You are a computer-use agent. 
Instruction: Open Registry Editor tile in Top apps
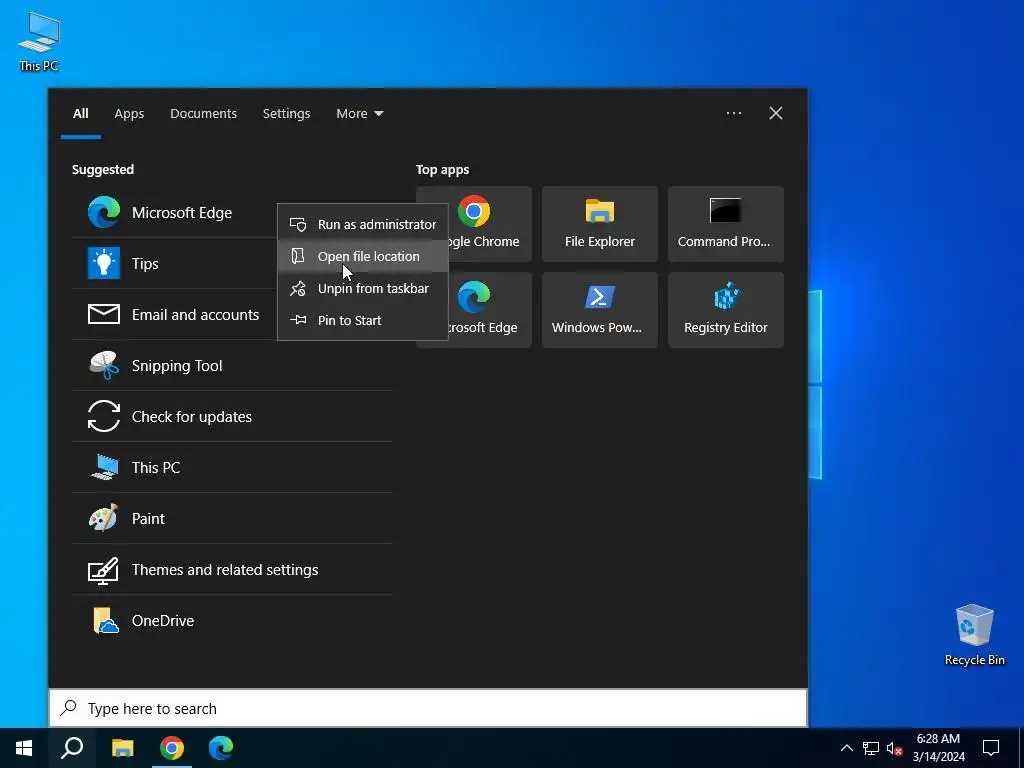pos(726,310)
